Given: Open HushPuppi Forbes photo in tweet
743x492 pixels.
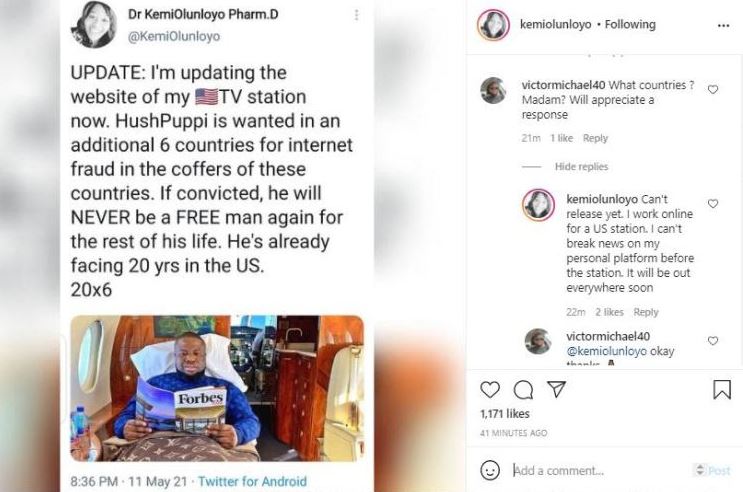Looking at the screenshot, I should [217, 388].
